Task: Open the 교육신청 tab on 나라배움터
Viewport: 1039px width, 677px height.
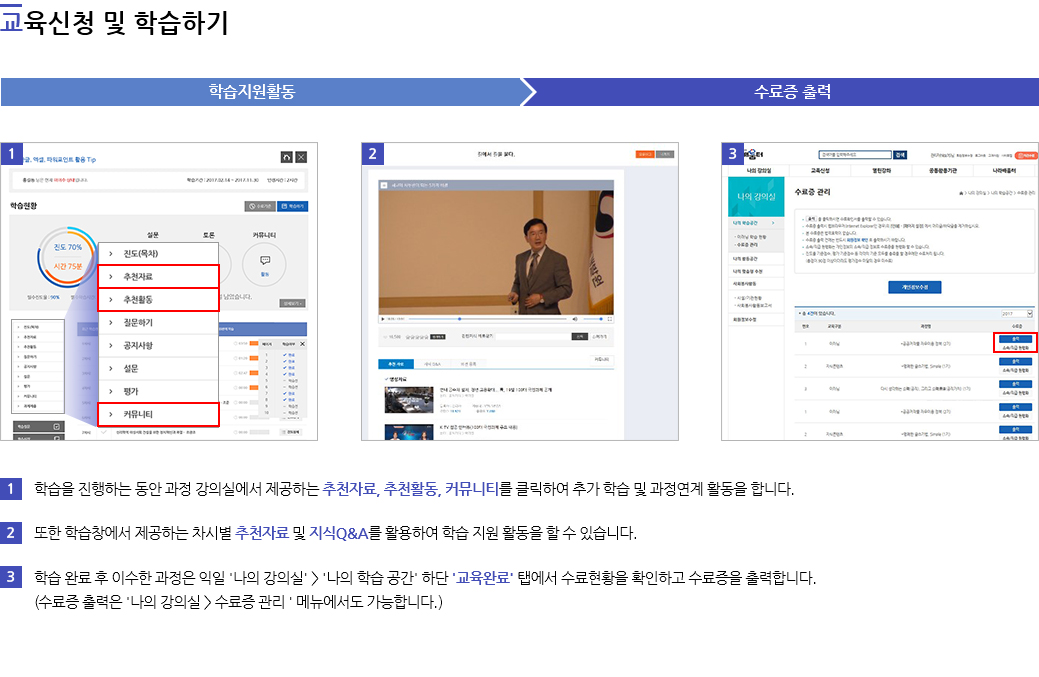Action: coord(821,169)
